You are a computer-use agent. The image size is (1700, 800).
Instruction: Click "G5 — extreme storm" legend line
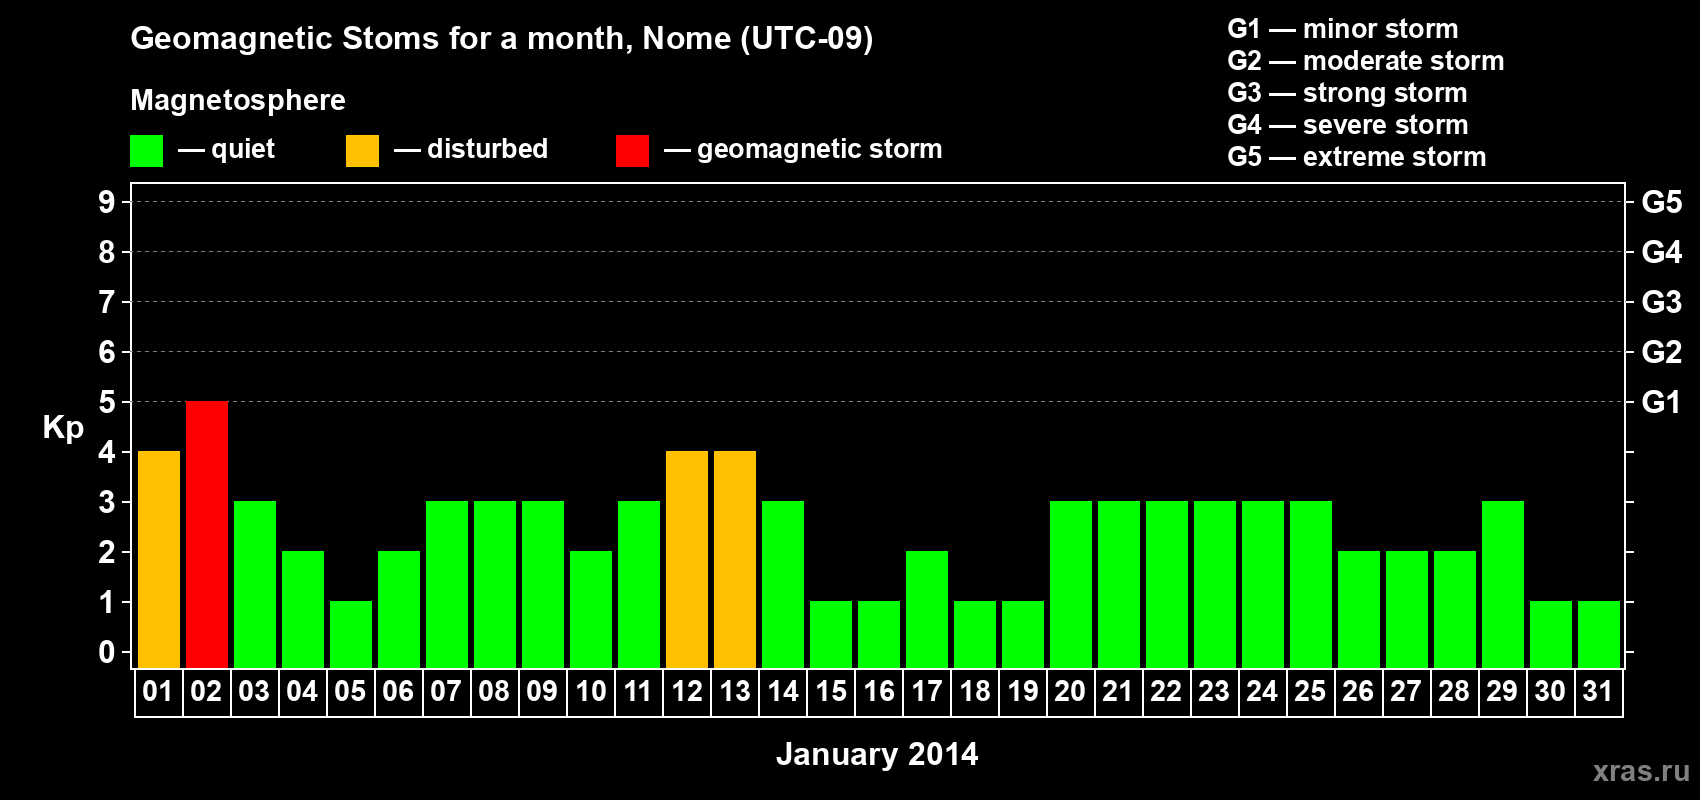pos(1357,157)
